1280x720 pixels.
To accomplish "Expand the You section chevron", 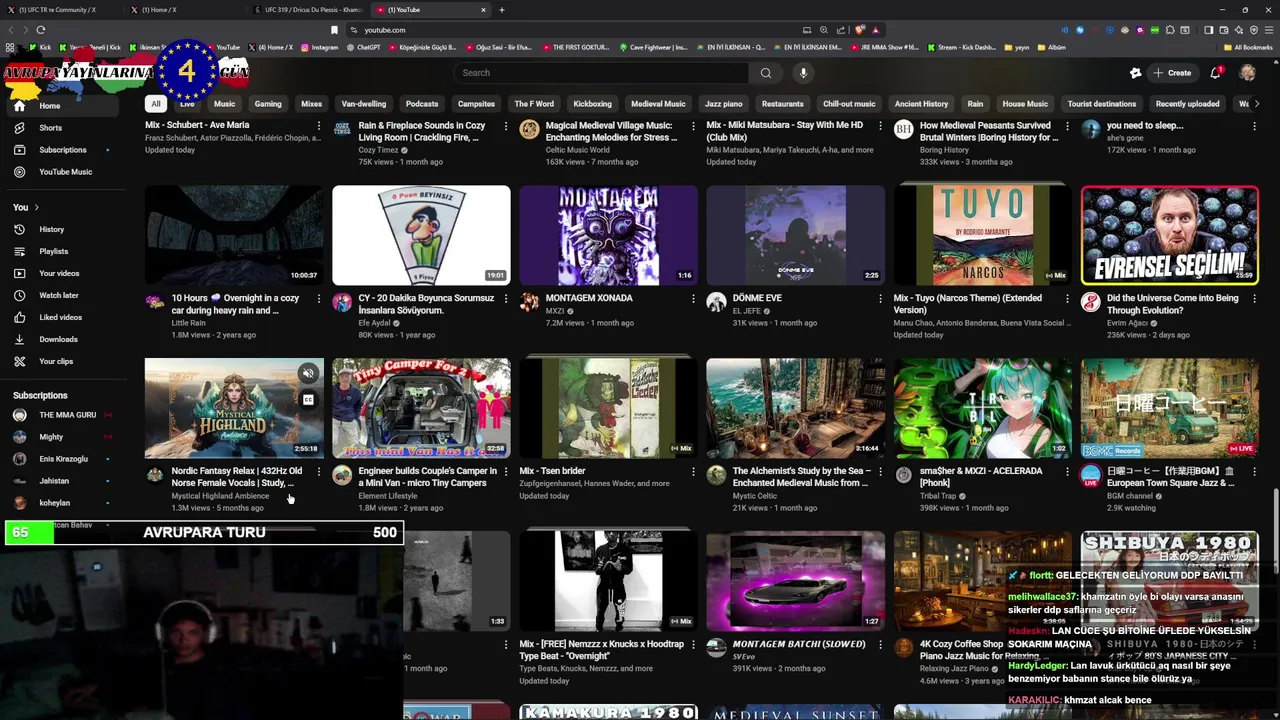I will pos(37,207).
